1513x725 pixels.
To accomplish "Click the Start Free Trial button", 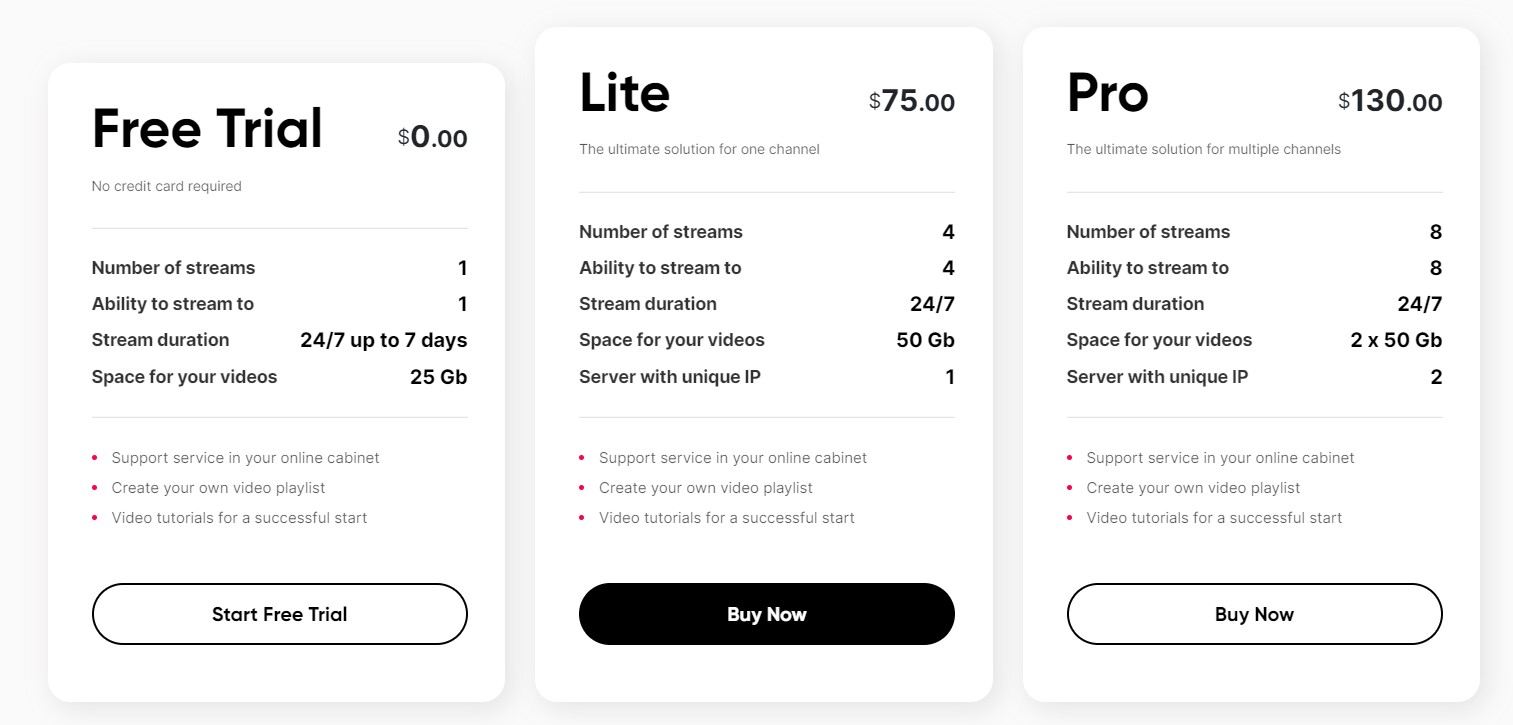I will [x=279, y=614].
